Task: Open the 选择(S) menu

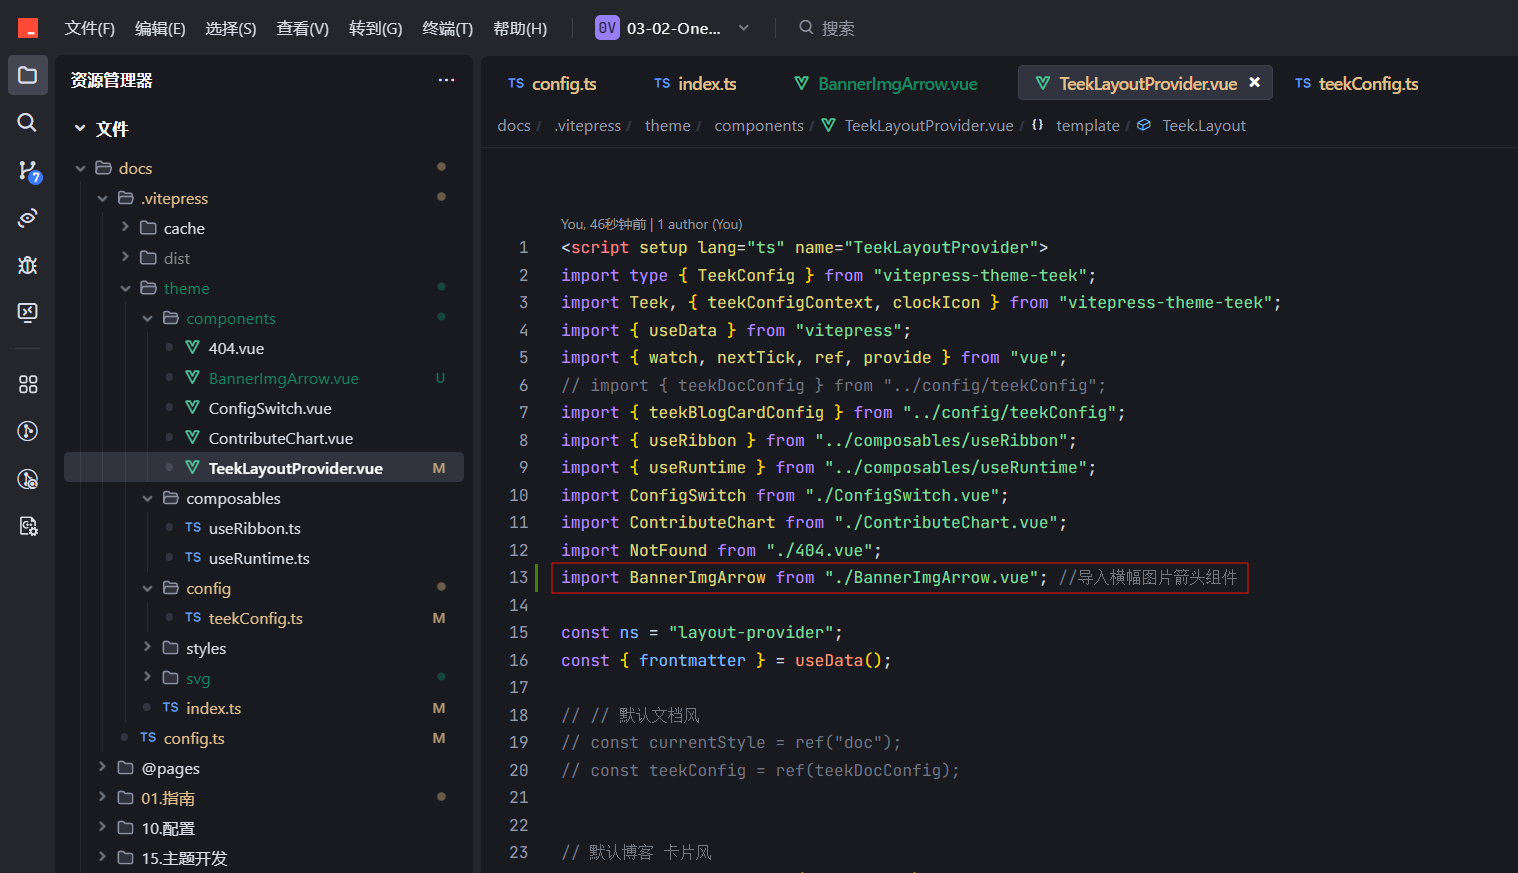Action: pos(231,28)
